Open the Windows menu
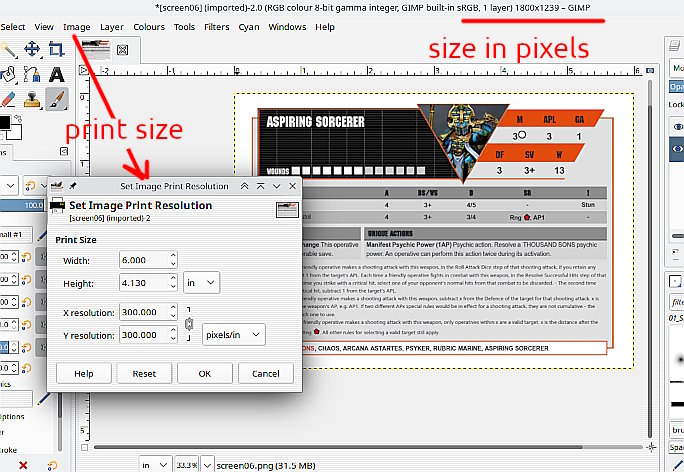Image resolution: width=684 pixels, height=472 pixels. (287, 27)
